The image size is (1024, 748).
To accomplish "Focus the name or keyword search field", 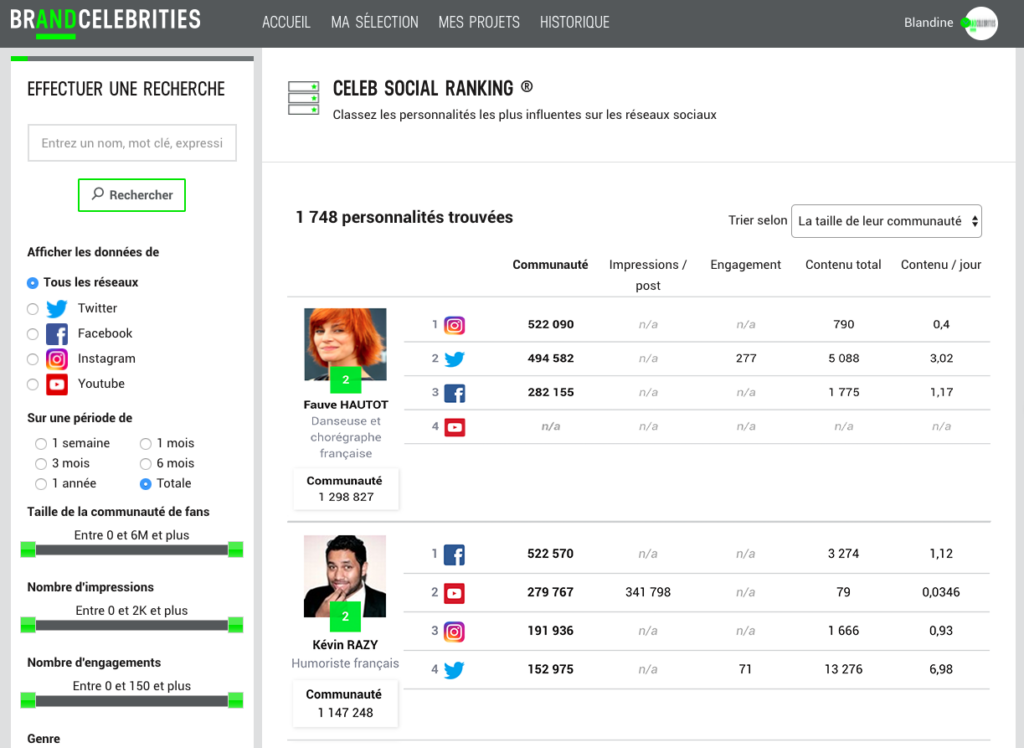I will [132, 143].
